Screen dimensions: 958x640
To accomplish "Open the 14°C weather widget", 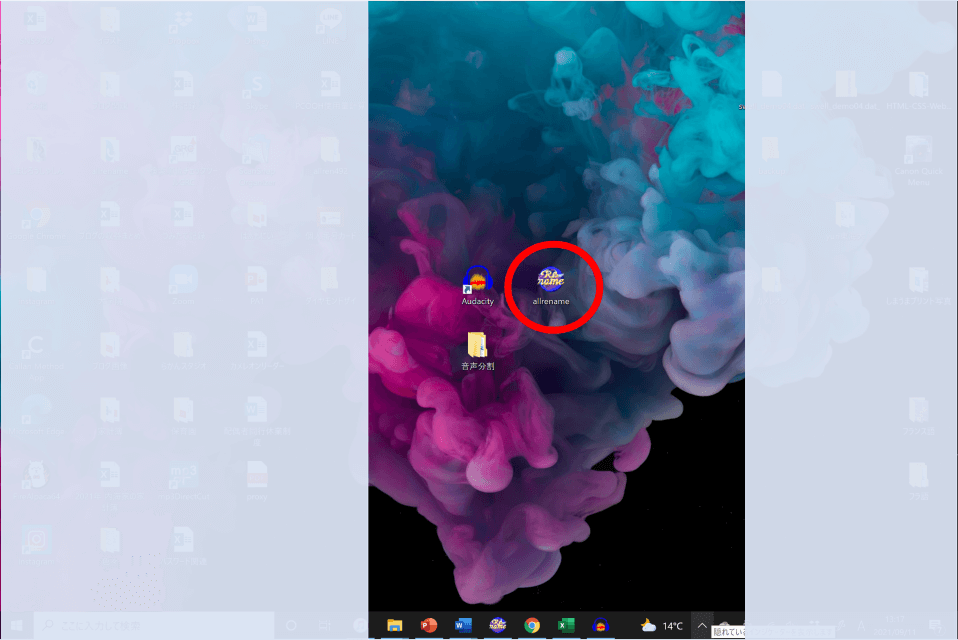I will pyautogui.click(x=661, y=625).
